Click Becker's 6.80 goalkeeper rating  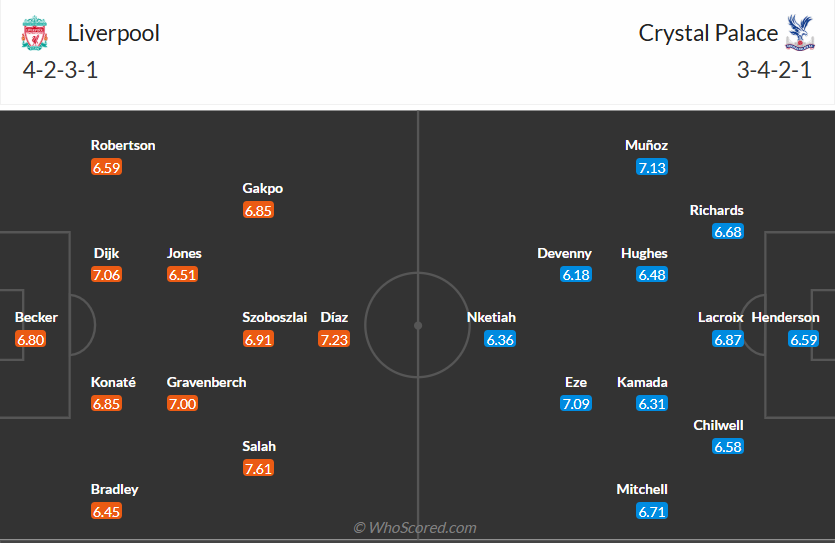coord(31,339)
